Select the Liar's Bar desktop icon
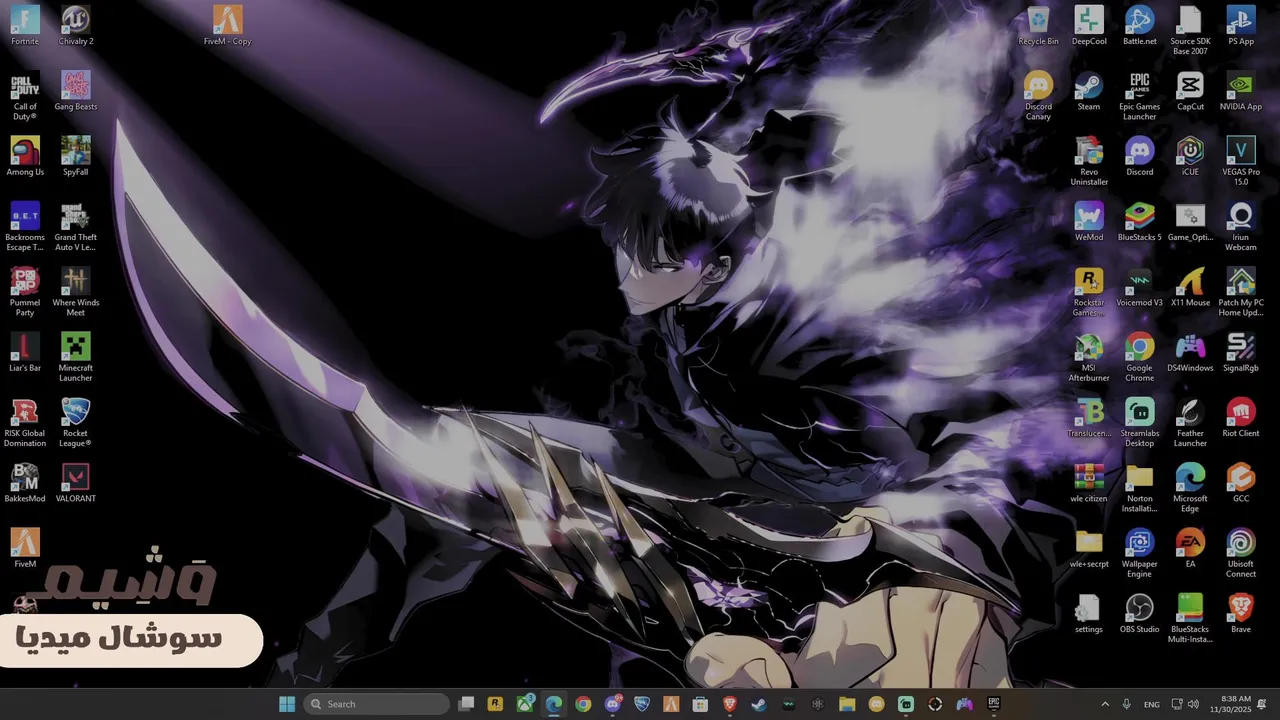 click(25, 352)
